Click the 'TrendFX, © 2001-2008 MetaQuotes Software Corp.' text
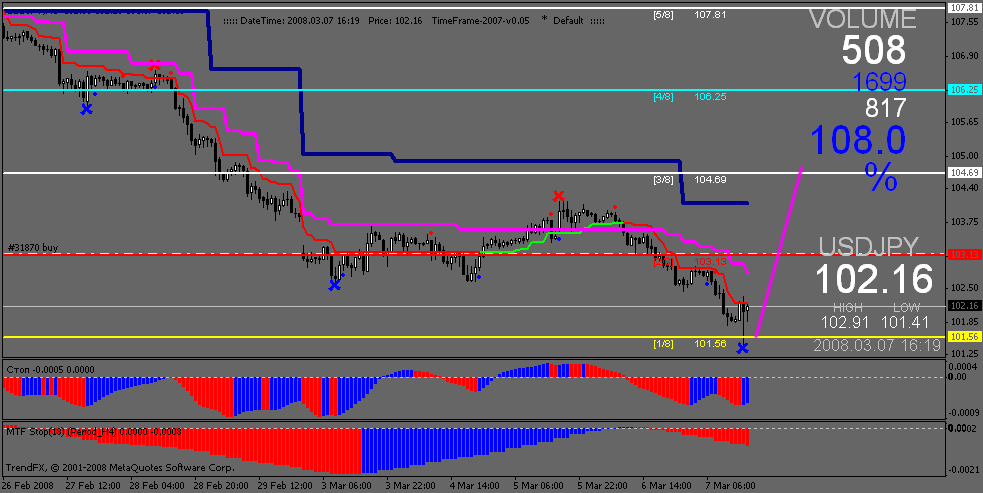 (120, 467)
